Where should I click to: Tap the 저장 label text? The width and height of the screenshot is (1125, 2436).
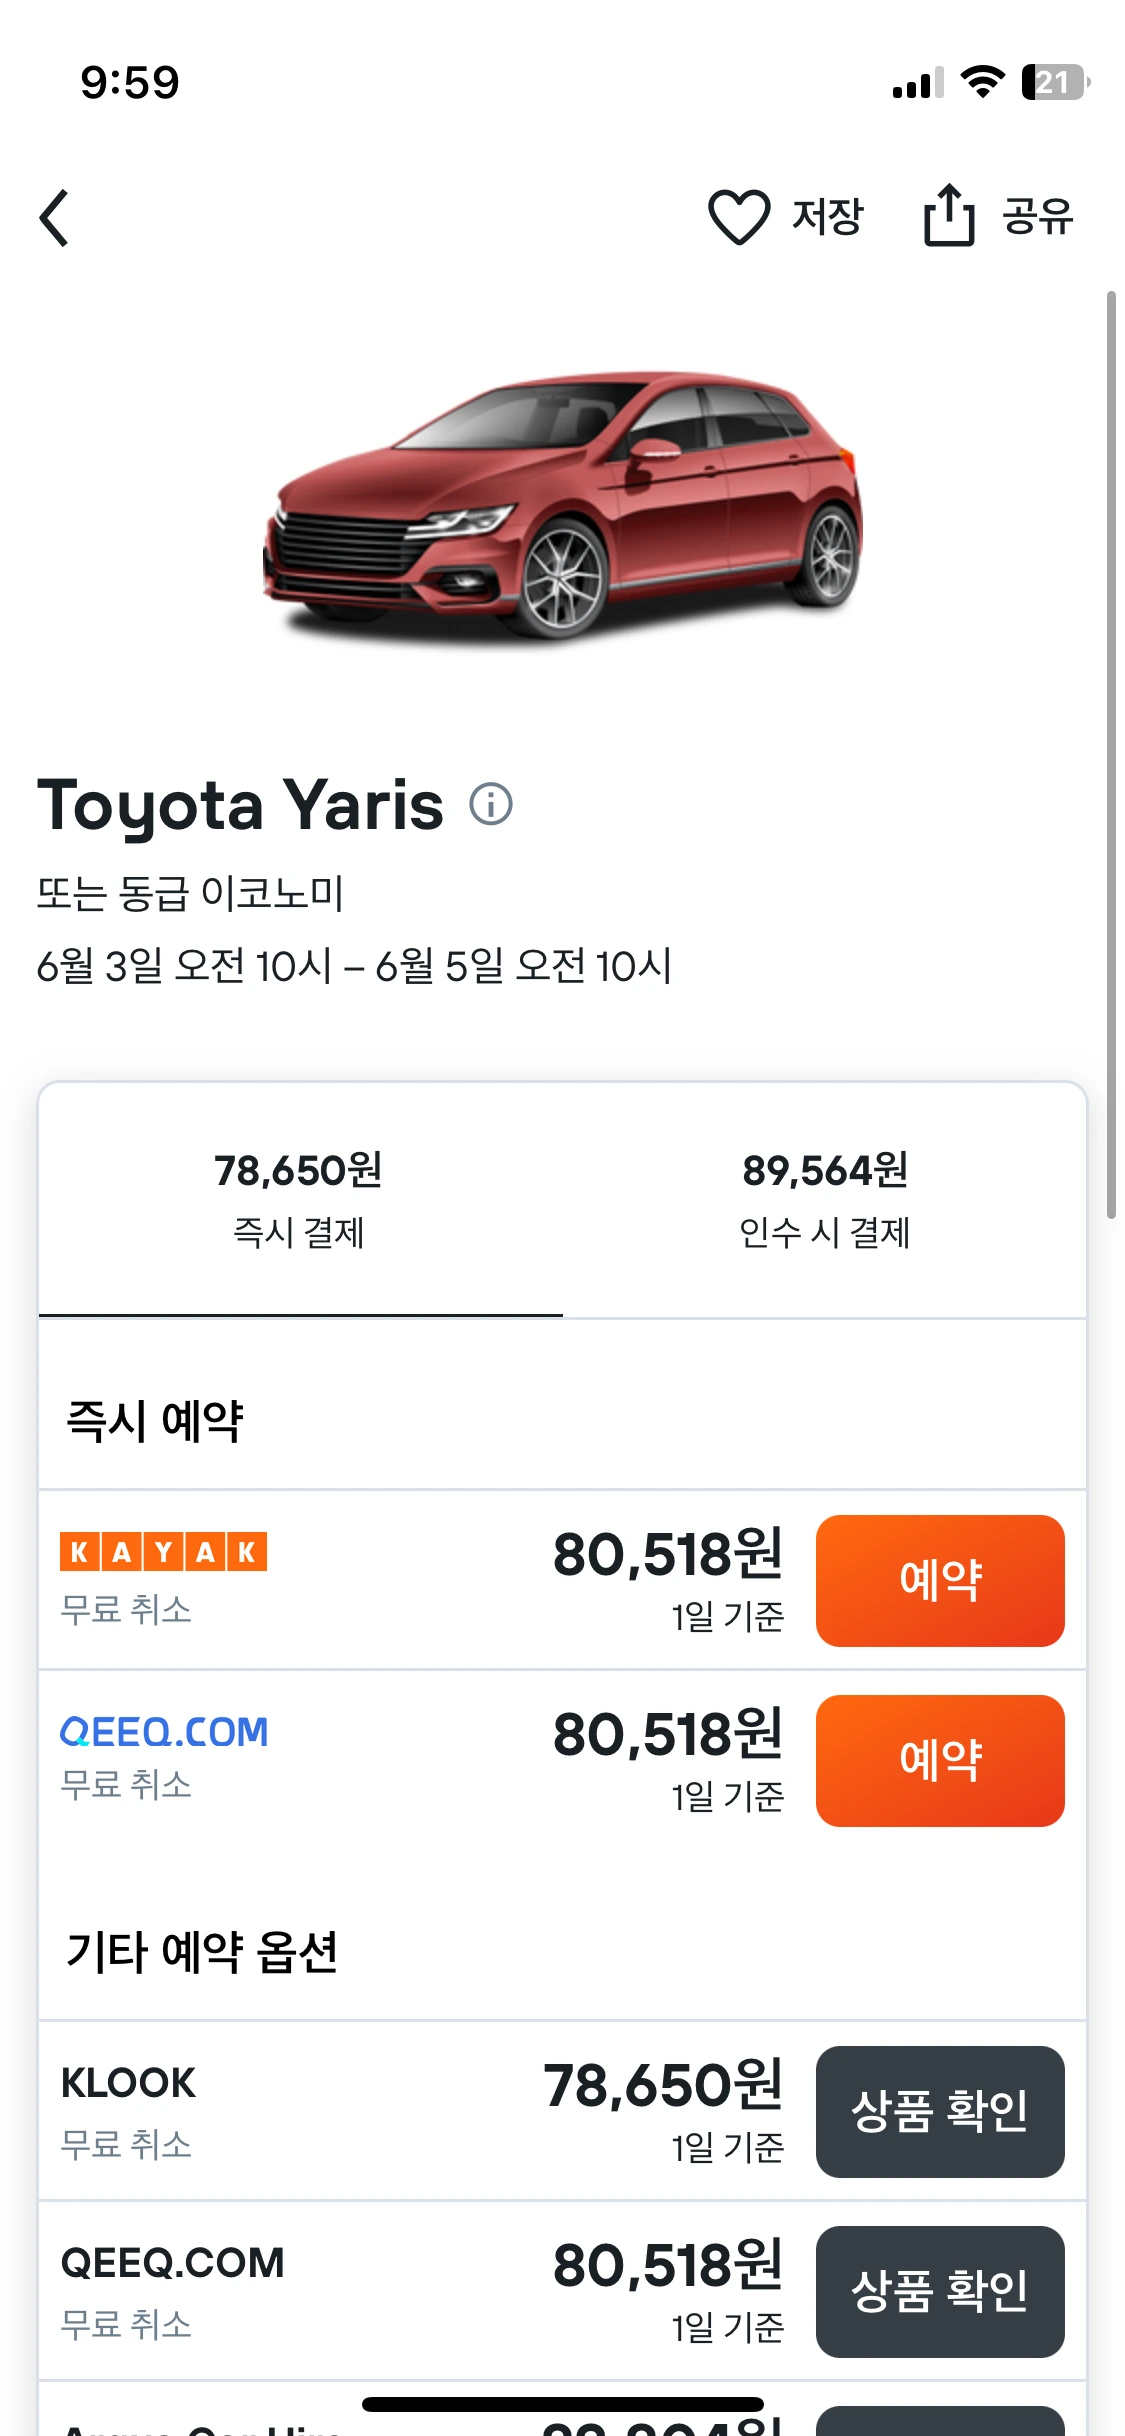[x=827, y=217]
